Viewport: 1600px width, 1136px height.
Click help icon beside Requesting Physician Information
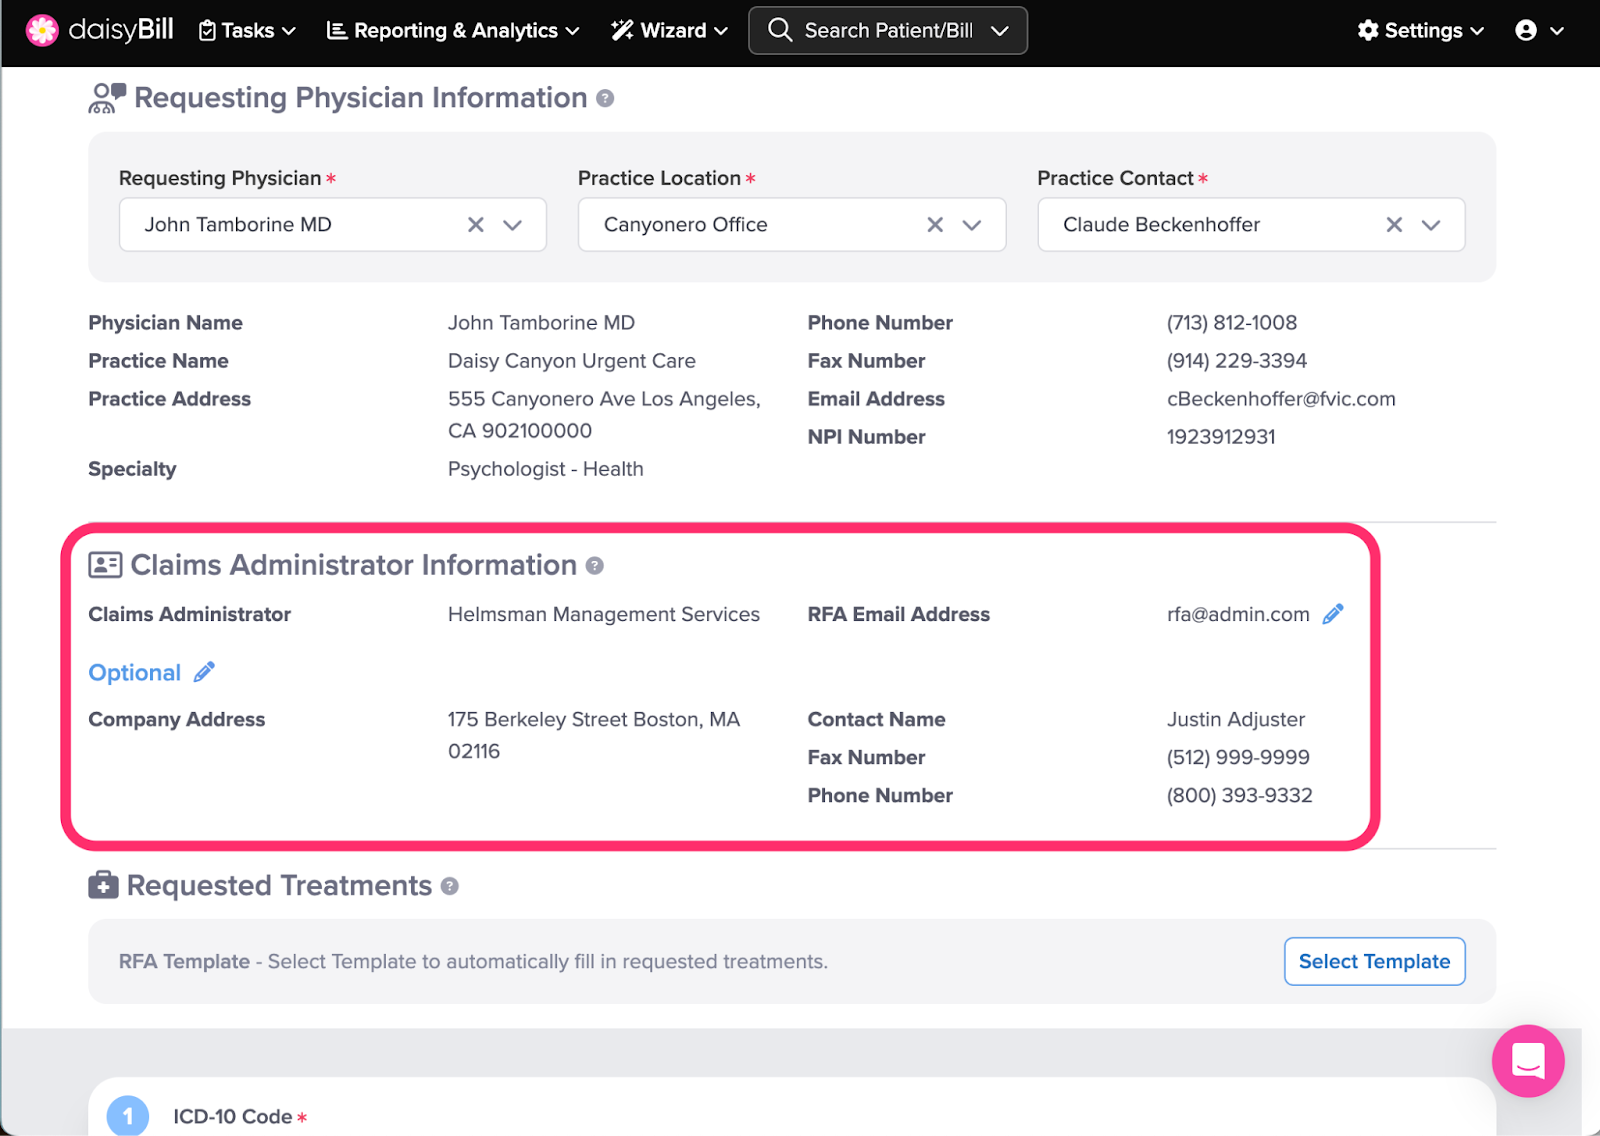coord(605,98)
